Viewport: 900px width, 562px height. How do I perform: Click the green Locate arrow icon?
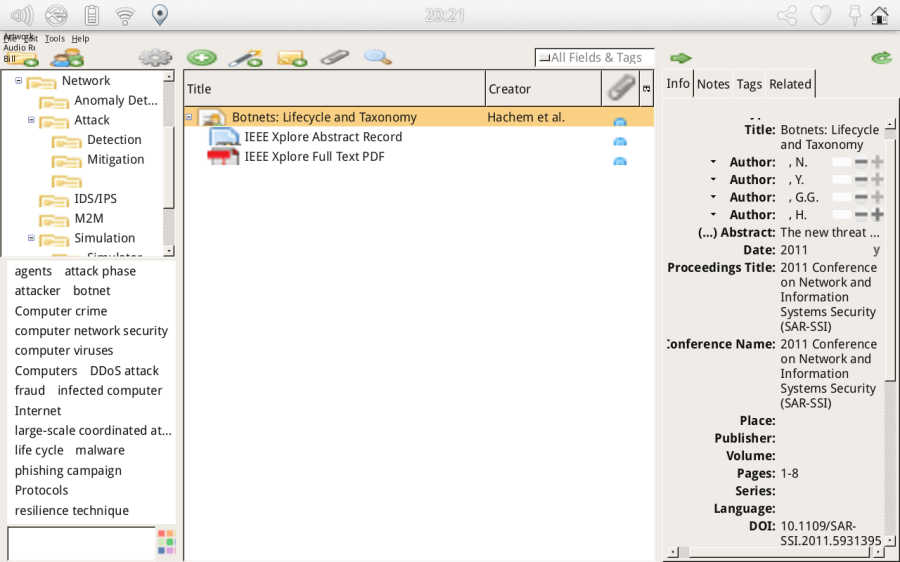pos(681,58)
